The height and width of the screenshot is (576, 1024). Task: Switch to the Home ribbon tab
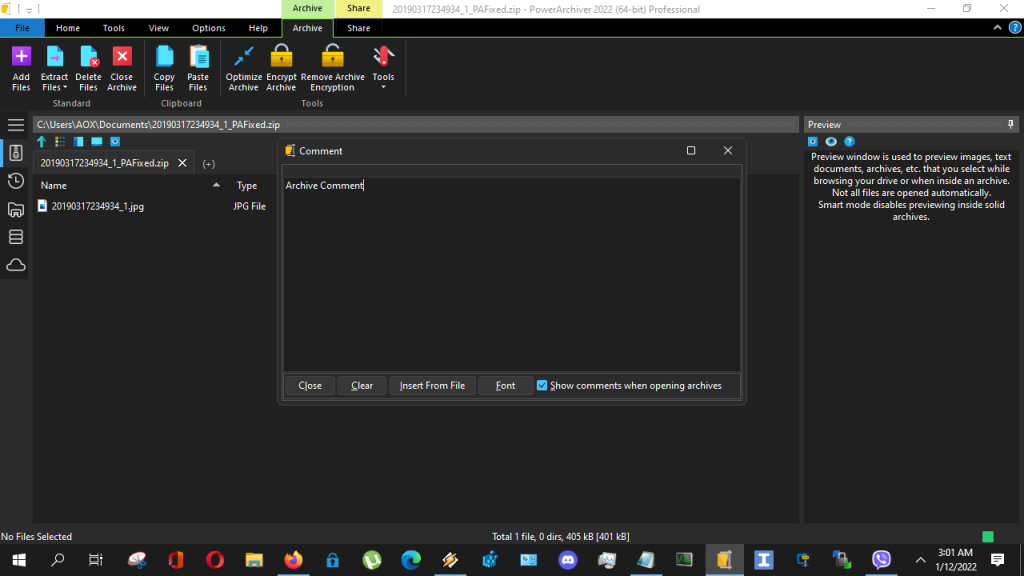pyautogui.click(x=68, y=28)
